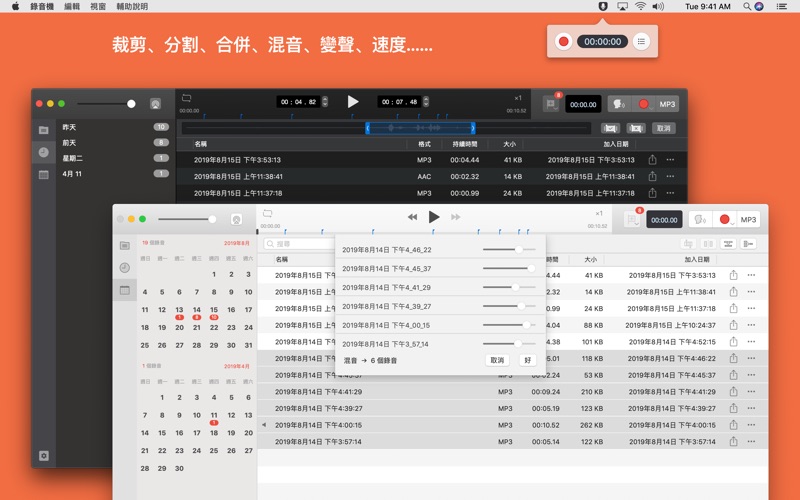Open 視窗 menu in menu bar
Screen dimensions: 800x500
(97, 6)
